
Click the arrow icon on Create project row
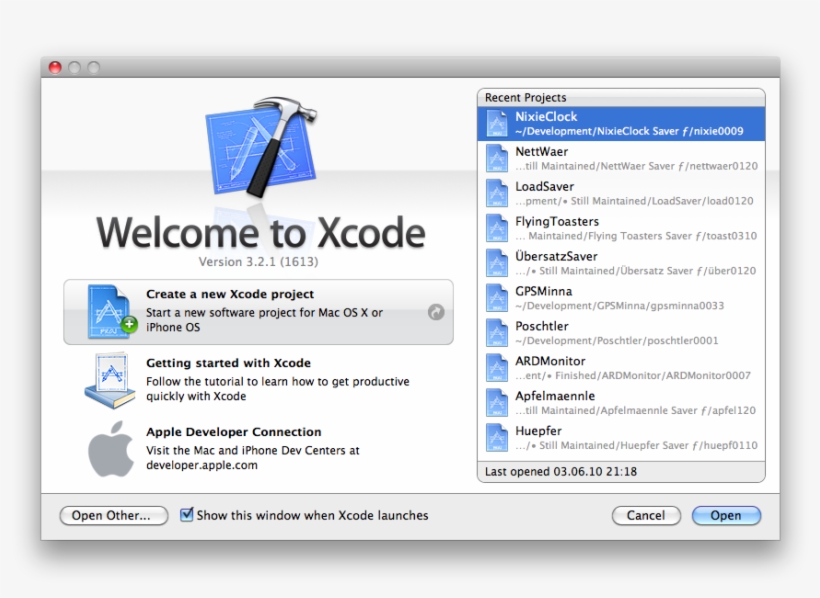point(436,312)
